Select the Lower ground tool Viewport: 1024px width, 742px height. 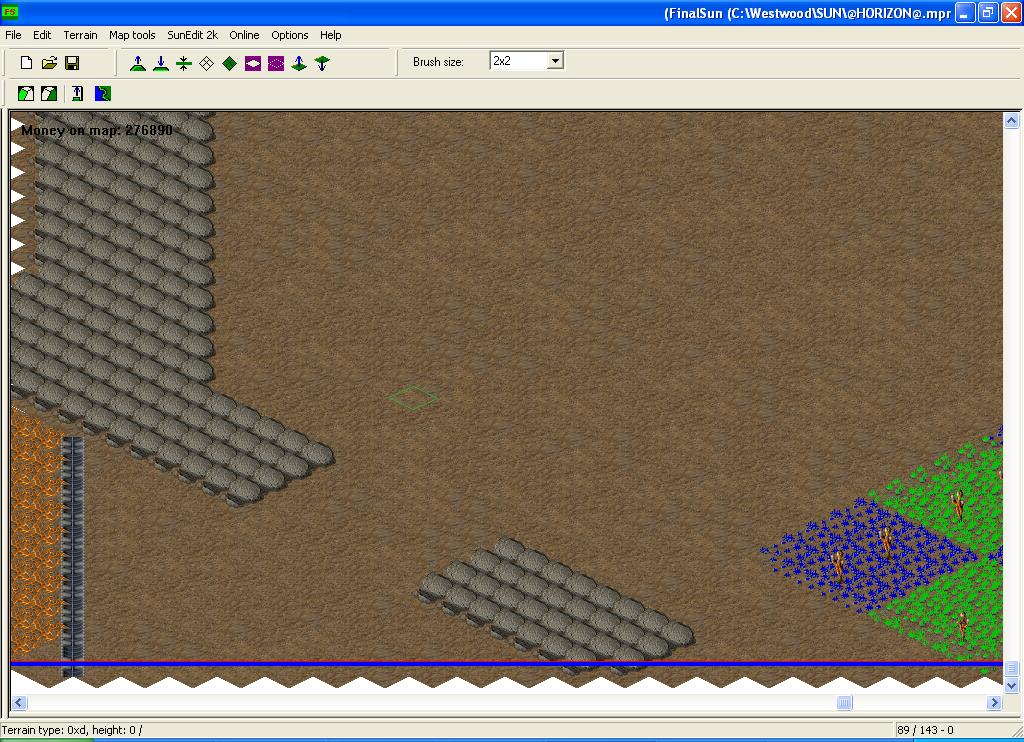click(161, 63)
